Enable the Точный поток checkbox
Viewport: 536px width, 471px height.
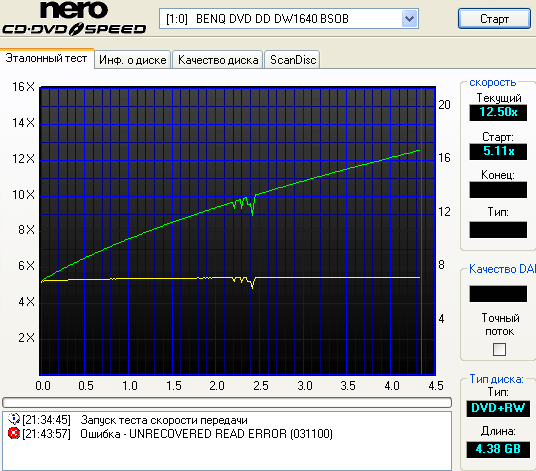499,349
